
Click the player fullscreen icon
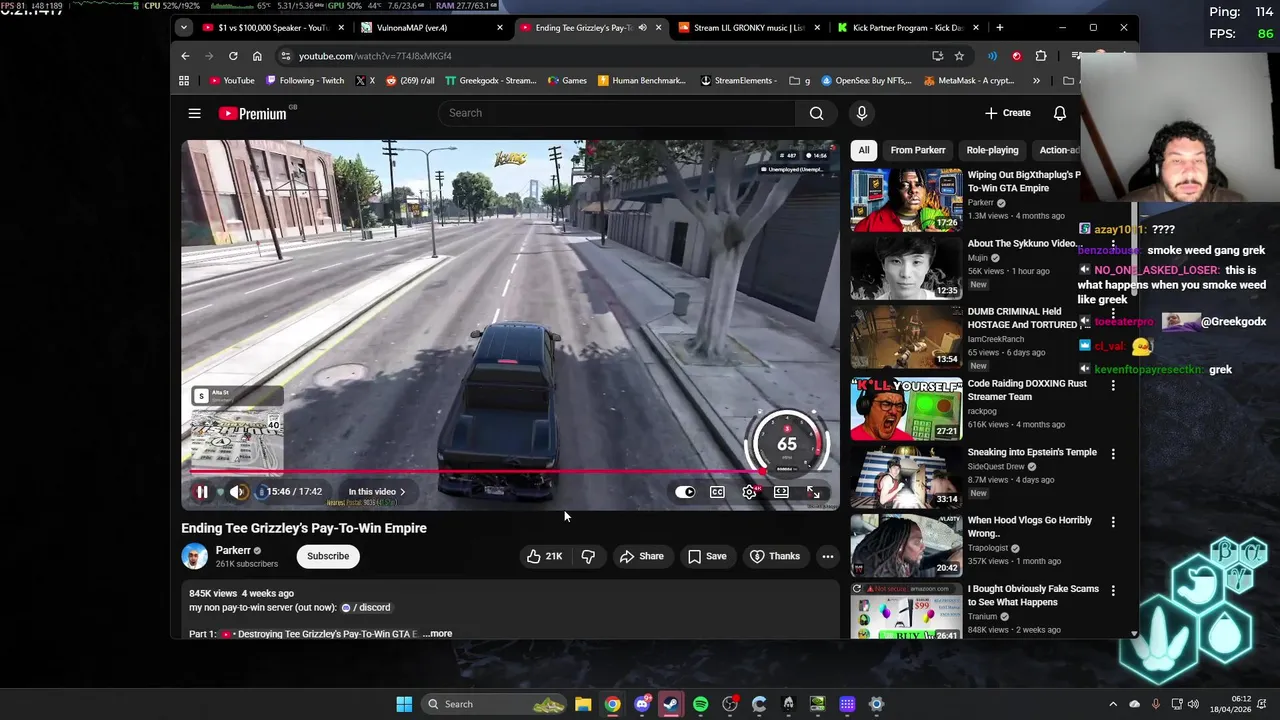[x=813, y=492]
